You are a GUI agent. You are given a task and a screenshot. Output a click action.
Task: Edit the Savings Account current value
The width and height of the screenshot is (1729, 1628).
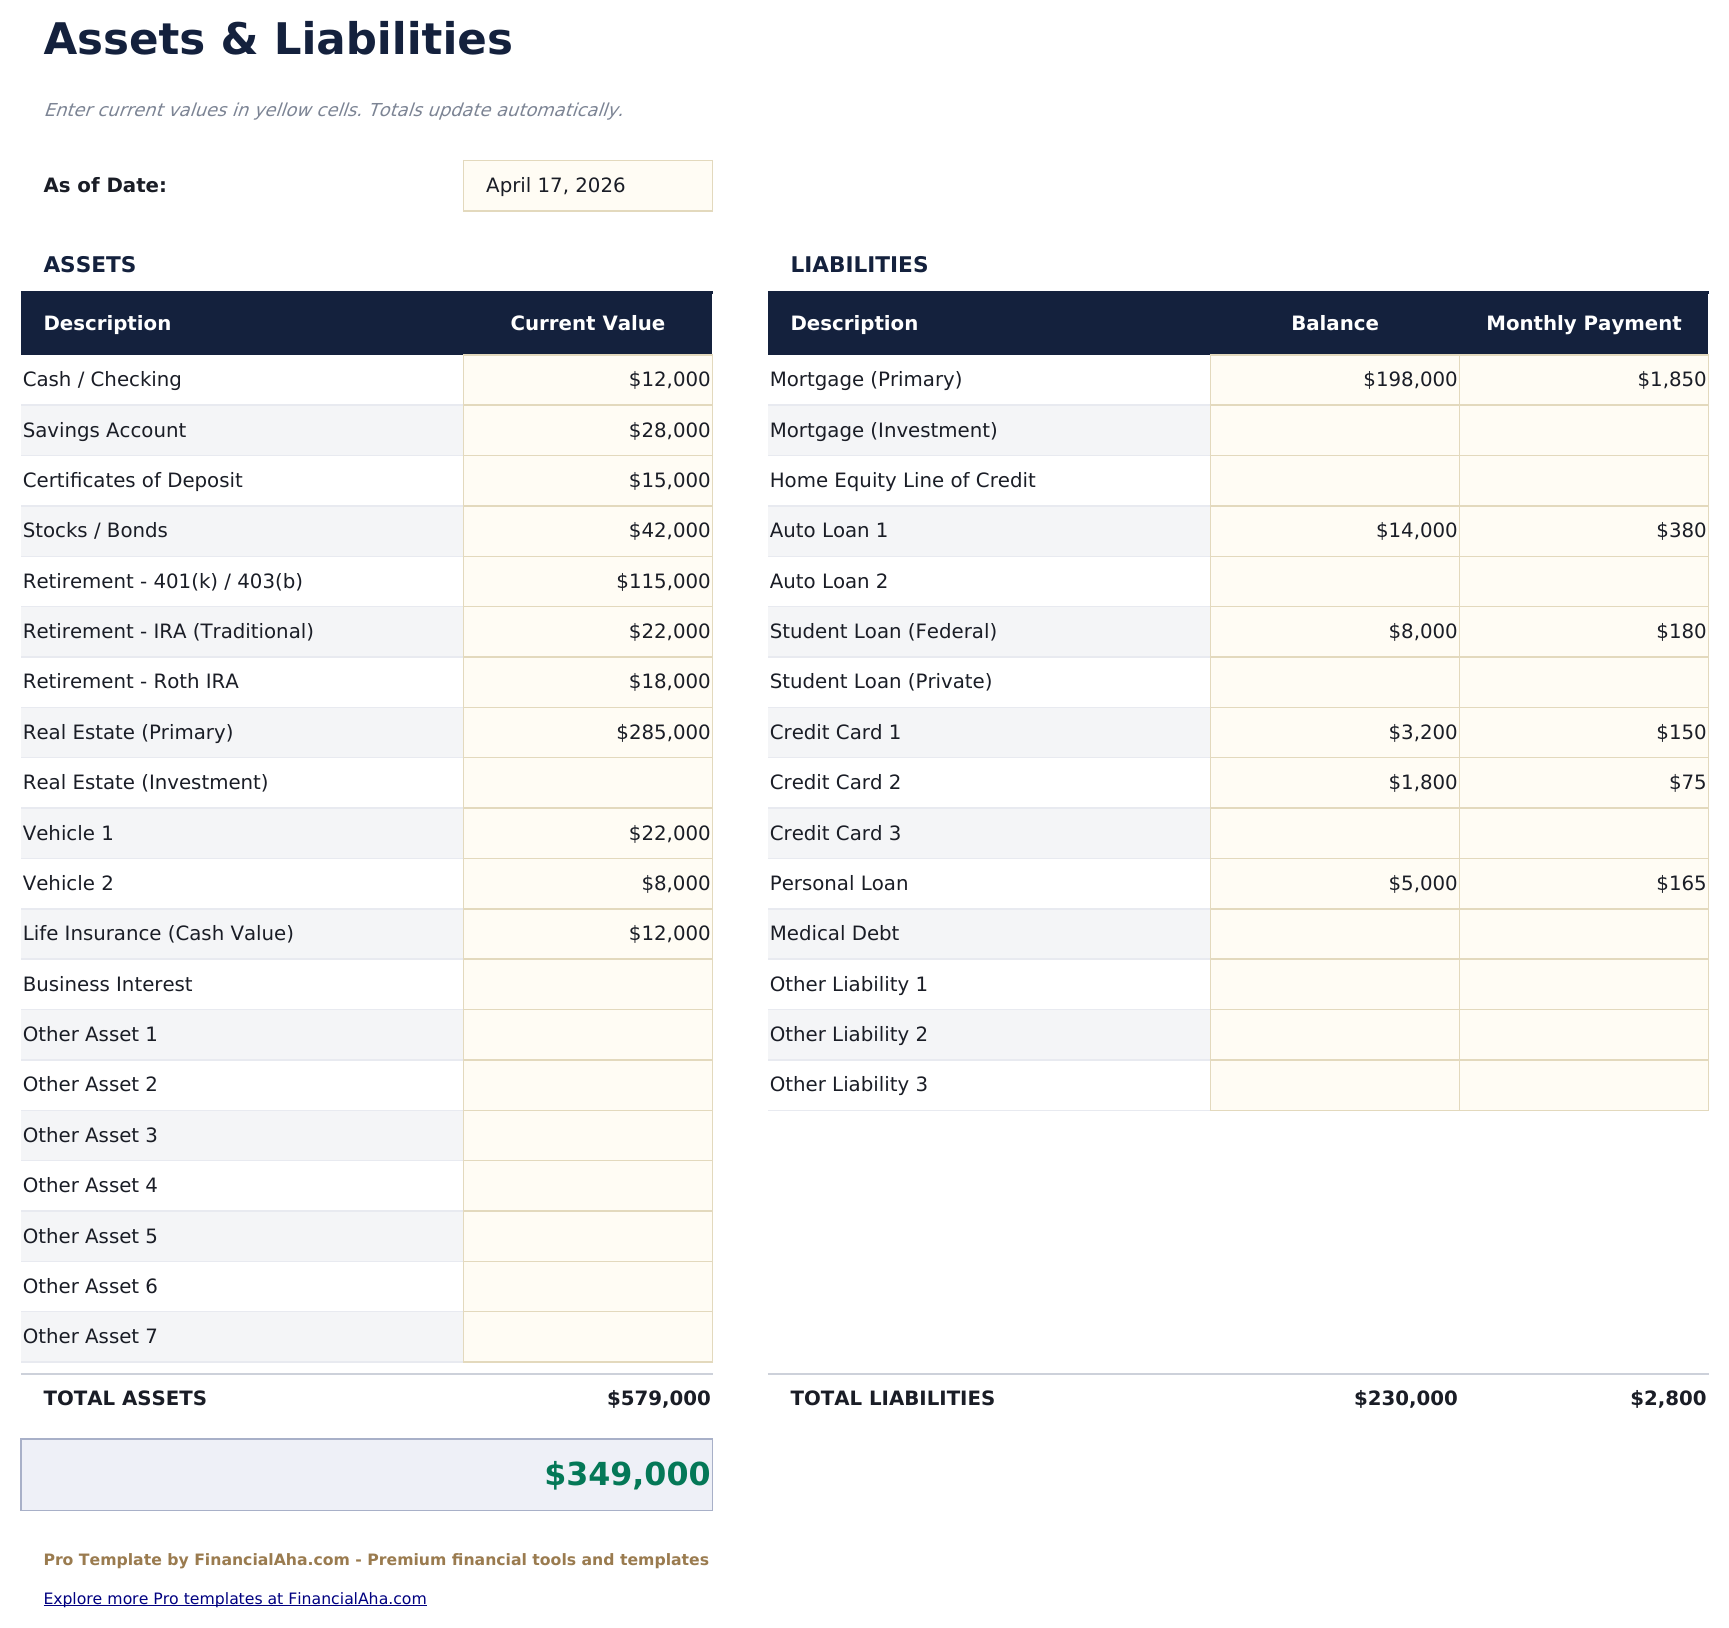pos(587,430)
